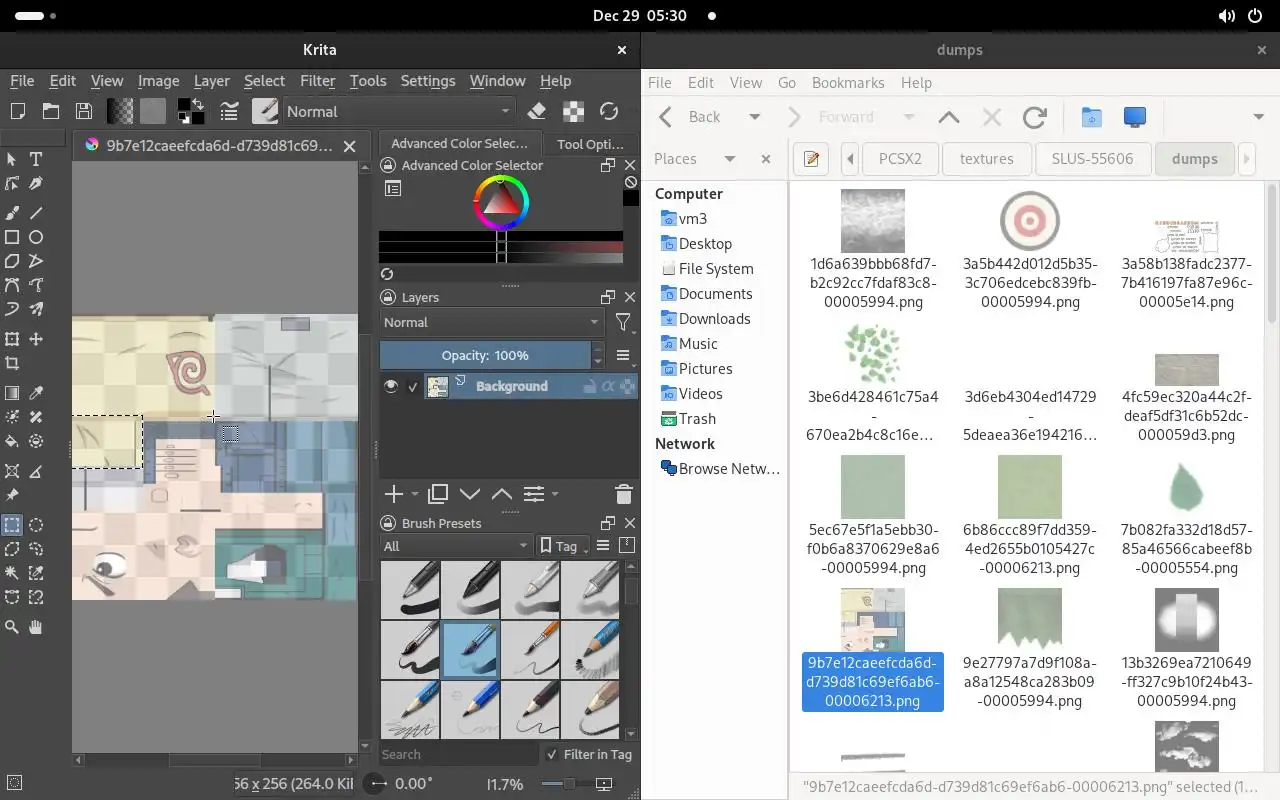Open Krita Settings menu
Screen dimensions: 1280x800
pyautogui.click(x=428, y=81)
